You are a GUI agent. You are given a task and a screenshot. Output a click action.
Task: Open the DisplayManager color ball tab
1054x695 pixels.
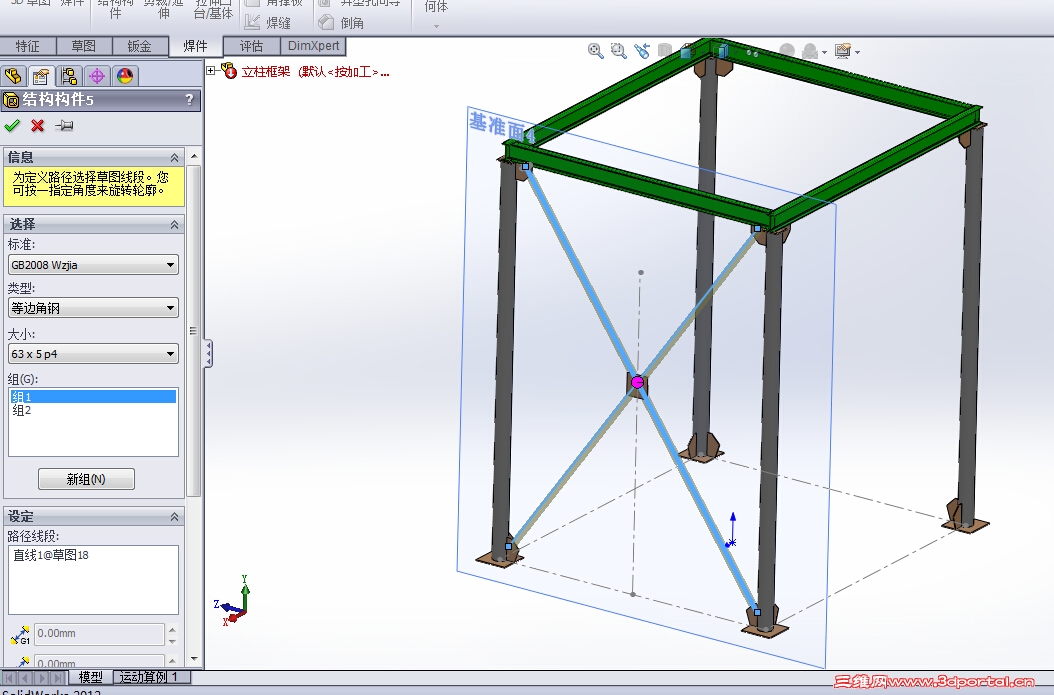click(x=125, y=76)
